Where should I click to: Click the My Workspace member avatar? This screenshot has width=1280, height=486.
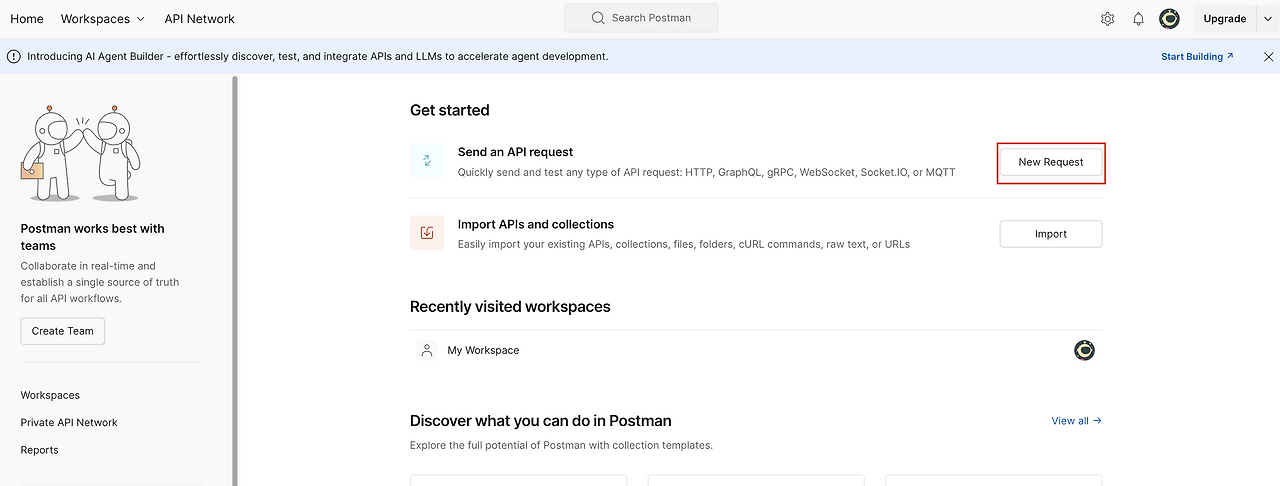1084,350
